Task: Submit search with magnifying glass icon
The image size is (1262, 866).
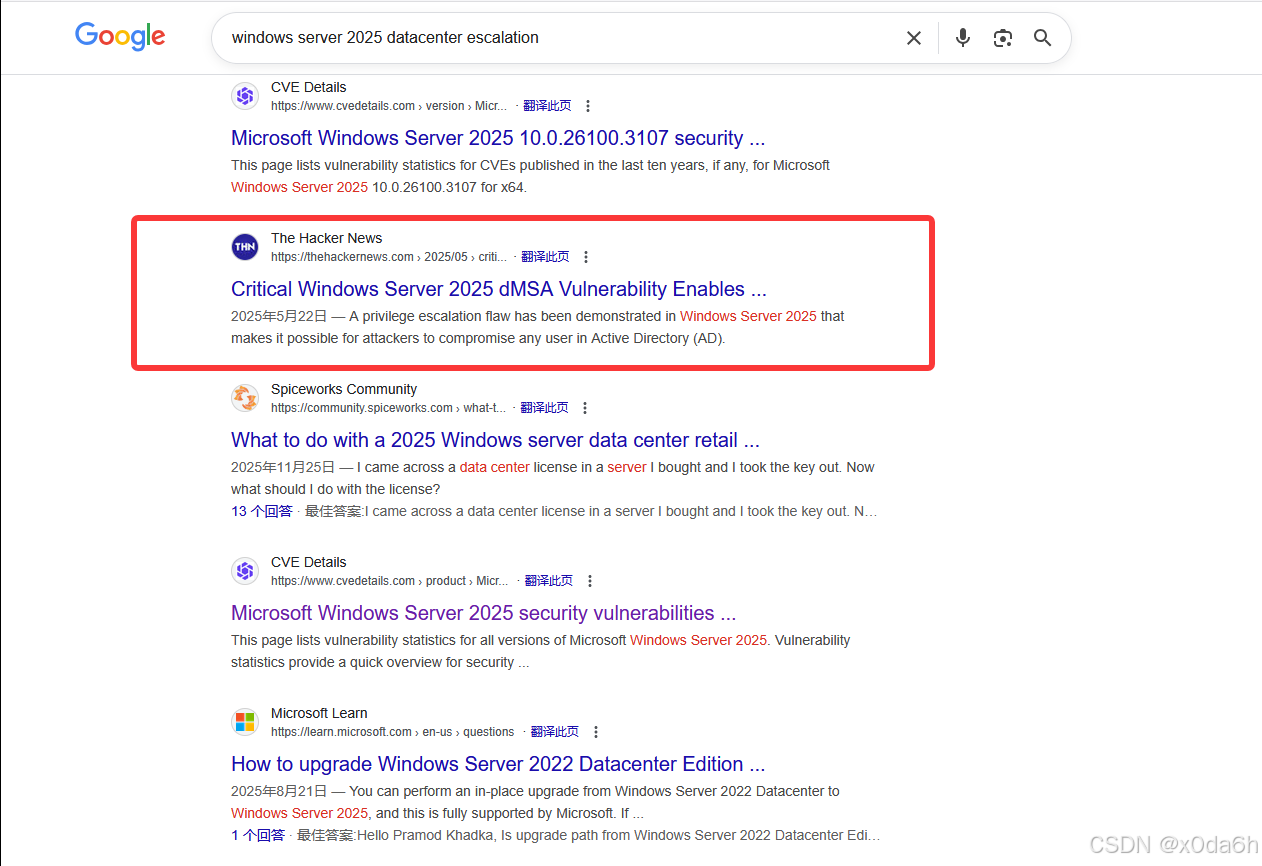Action: [1043, 38]
